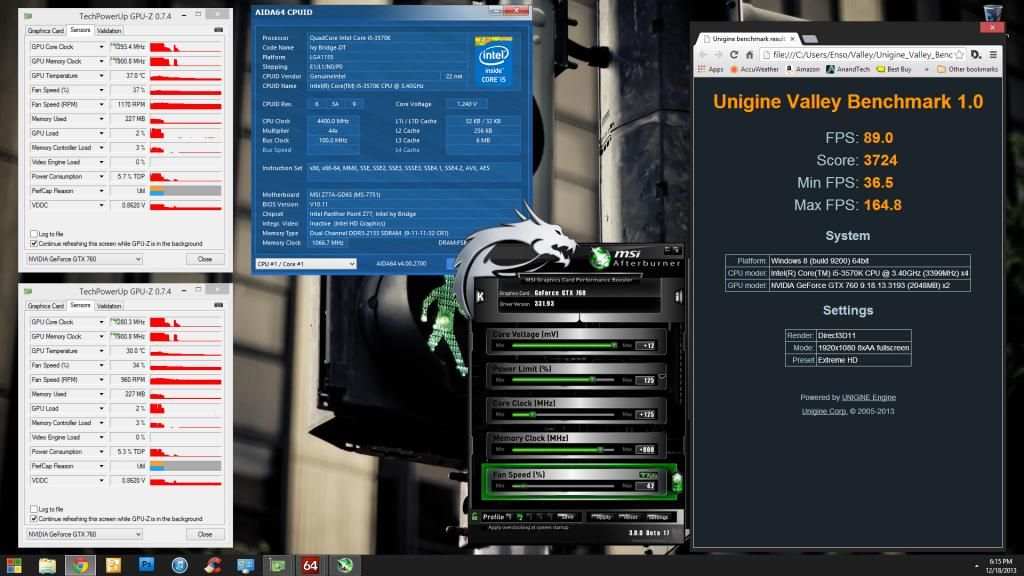Image resolution: width=1024 pixels, height=576 pixels.
Task: Switch to Chrome on the taskbar
Action: [80, 565]
